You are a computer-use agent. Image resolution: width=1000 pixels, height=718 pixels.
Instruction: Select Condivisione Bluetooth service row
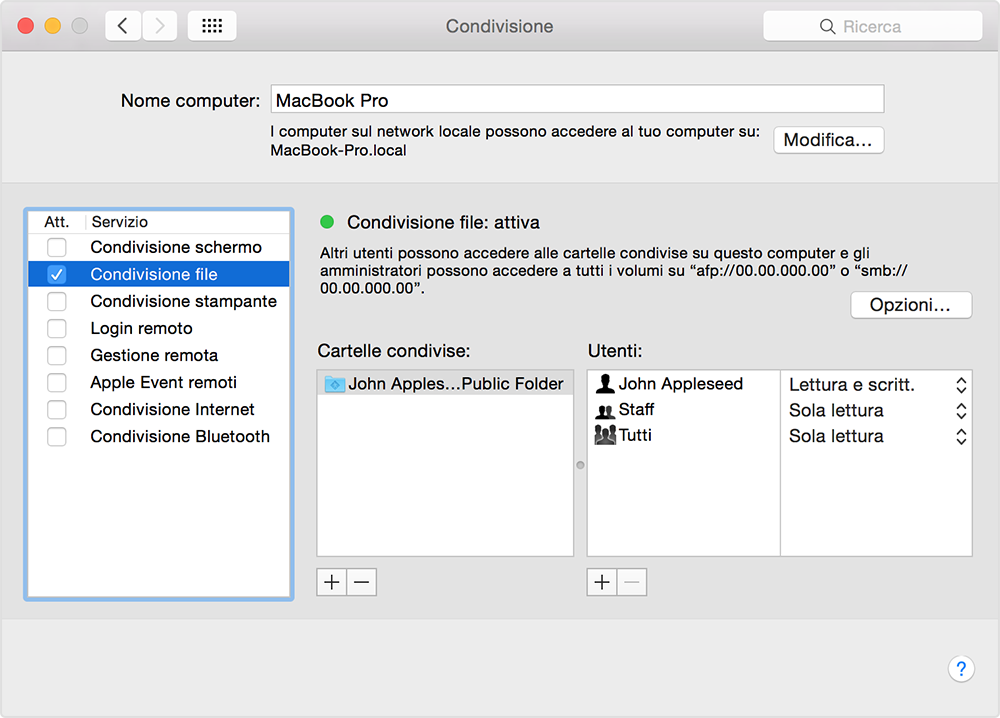point(159,437)
